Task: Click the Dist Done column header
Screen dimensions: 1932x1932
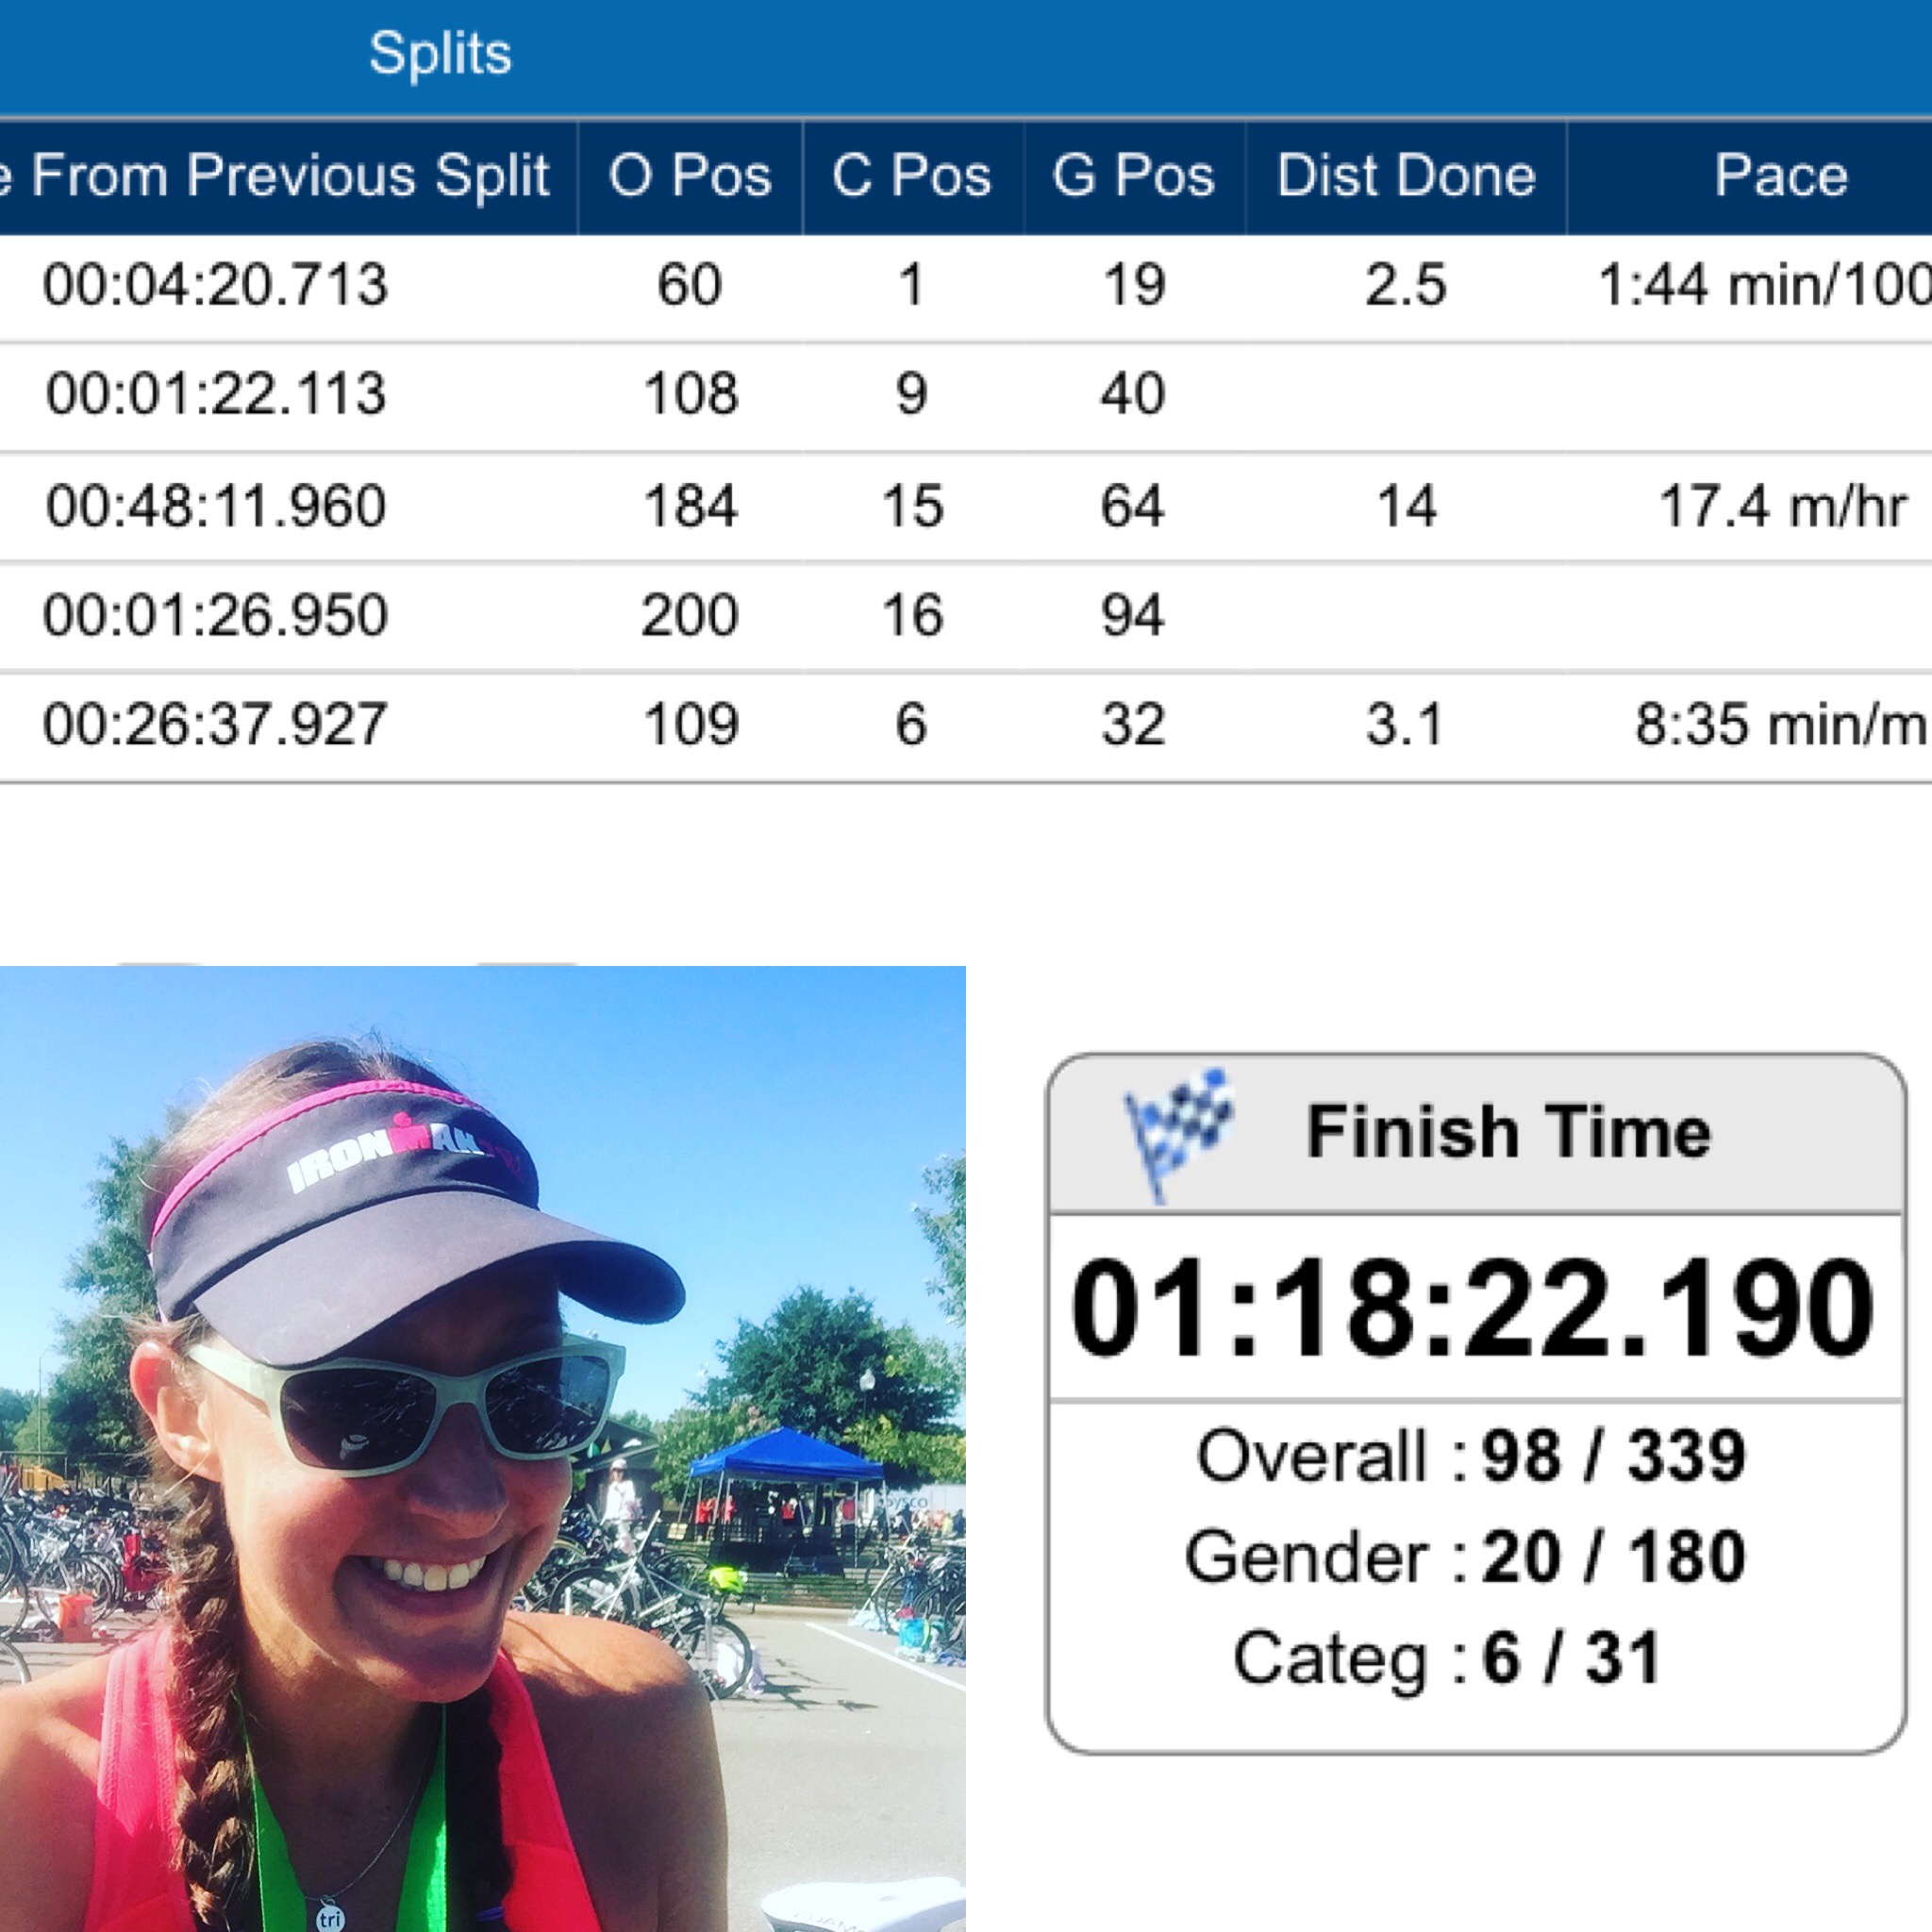Action: (1405, 176)
